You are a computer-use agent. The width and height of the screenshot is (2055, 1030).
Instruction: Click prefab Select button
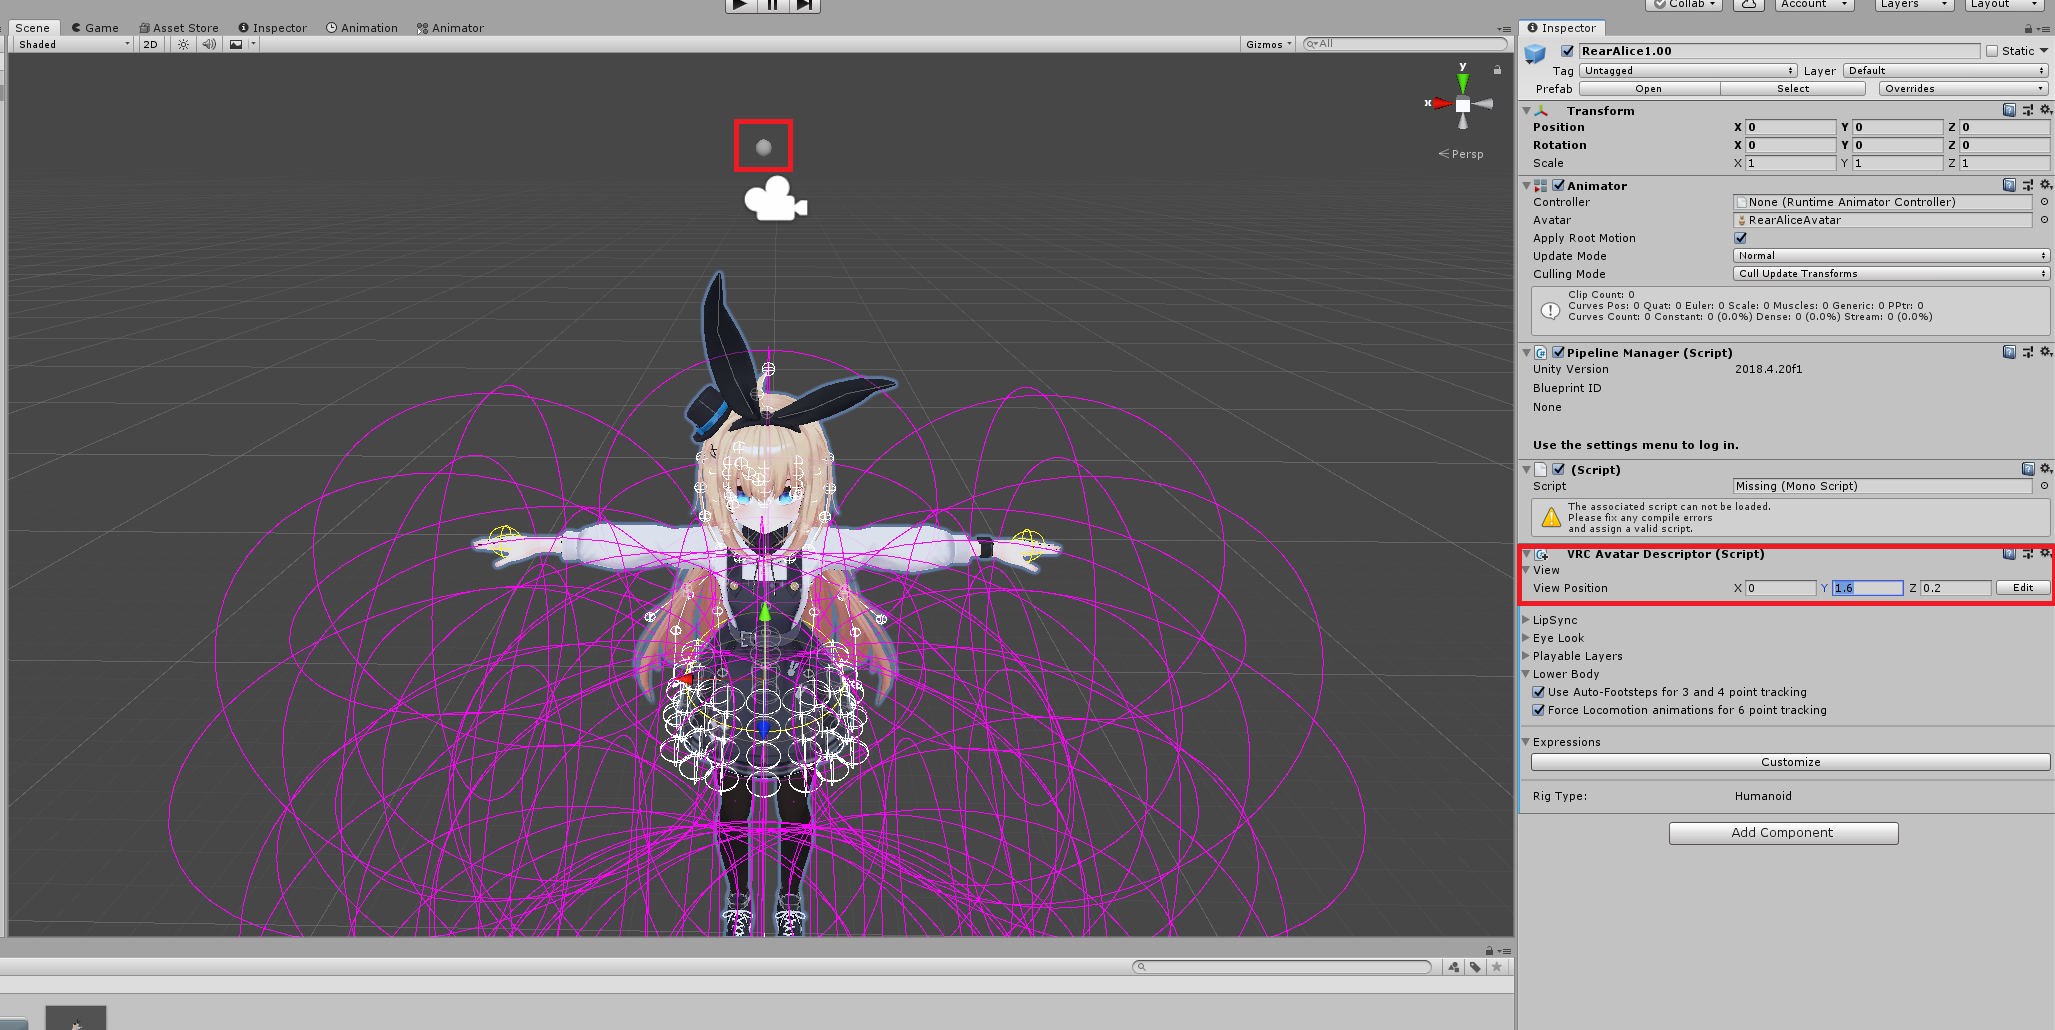pyautogui.click(x=1793, y=89)
